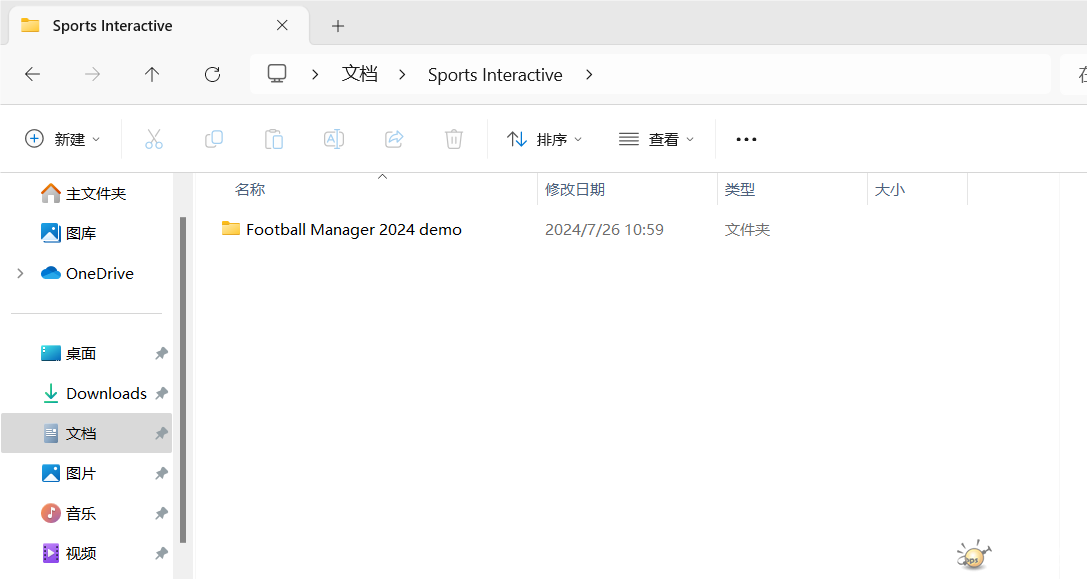
Task: Click the date 2024/7/26 10:59
Action: click(604, 230)
